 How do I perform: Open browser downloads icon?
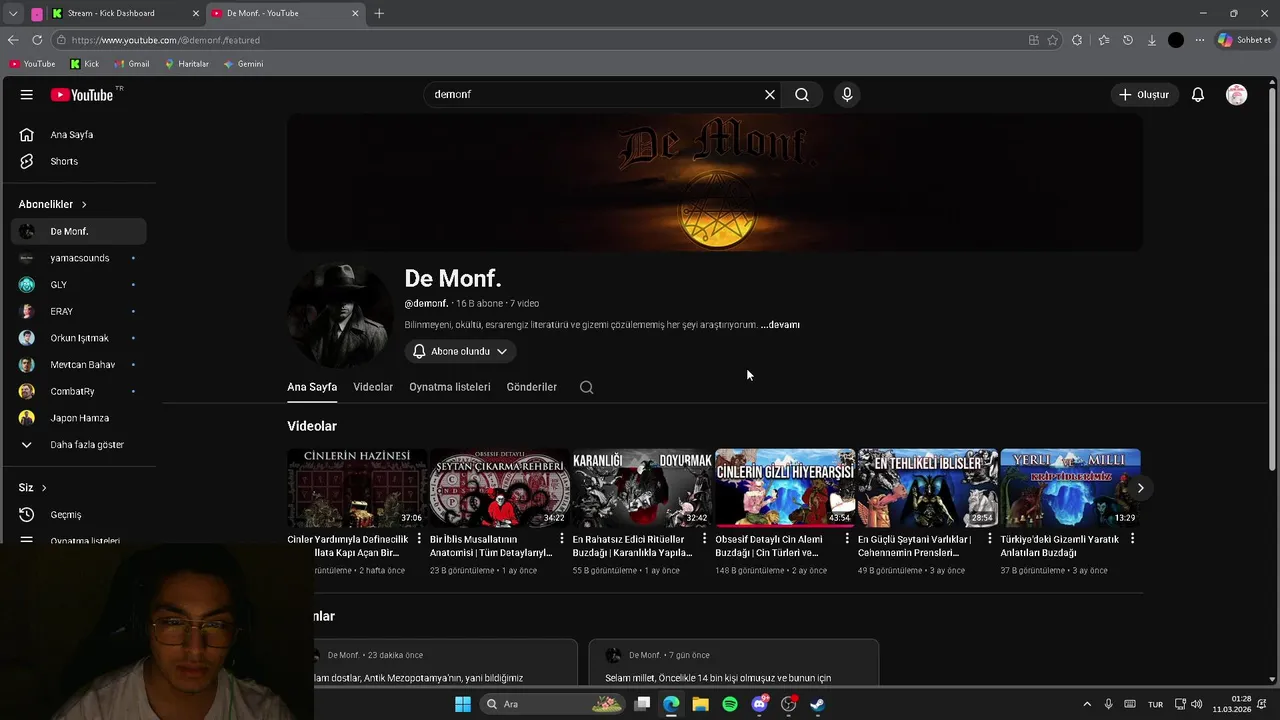(1152, 40)
